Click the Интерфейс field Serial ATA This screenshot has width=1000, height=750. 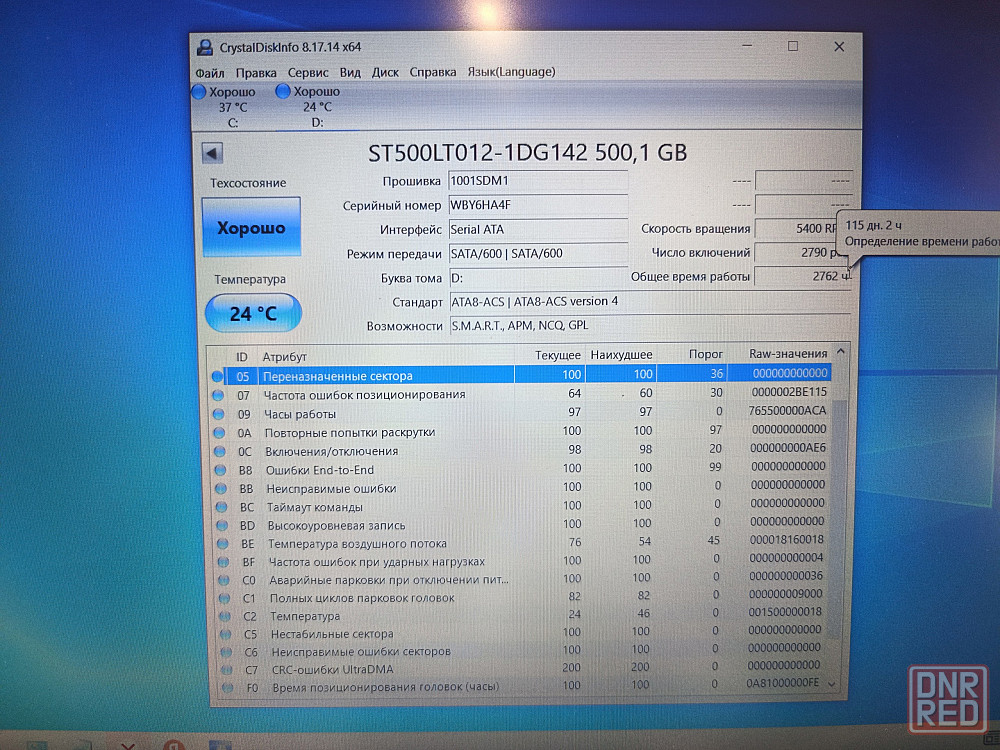click(x=538, y=230)
